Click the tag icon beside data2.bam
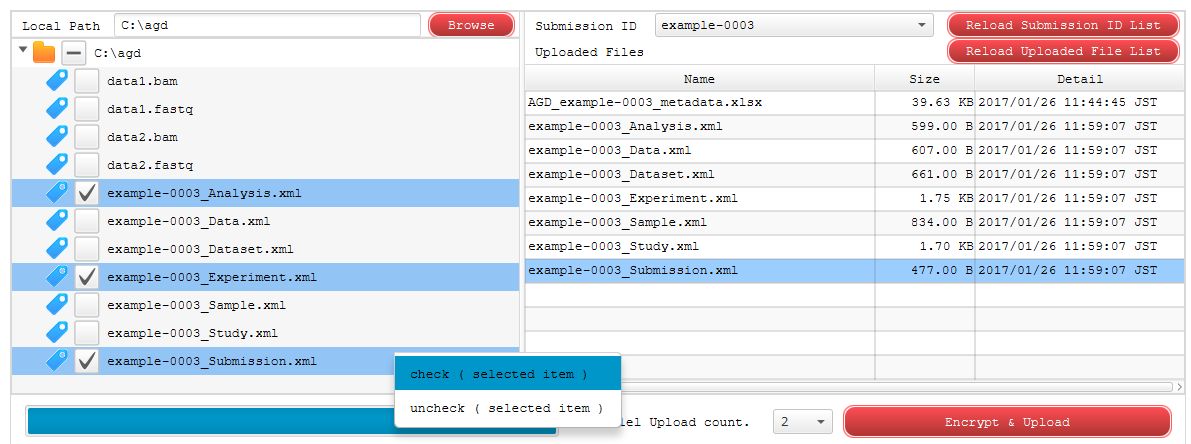The image size is (1191, 444). 57,137
